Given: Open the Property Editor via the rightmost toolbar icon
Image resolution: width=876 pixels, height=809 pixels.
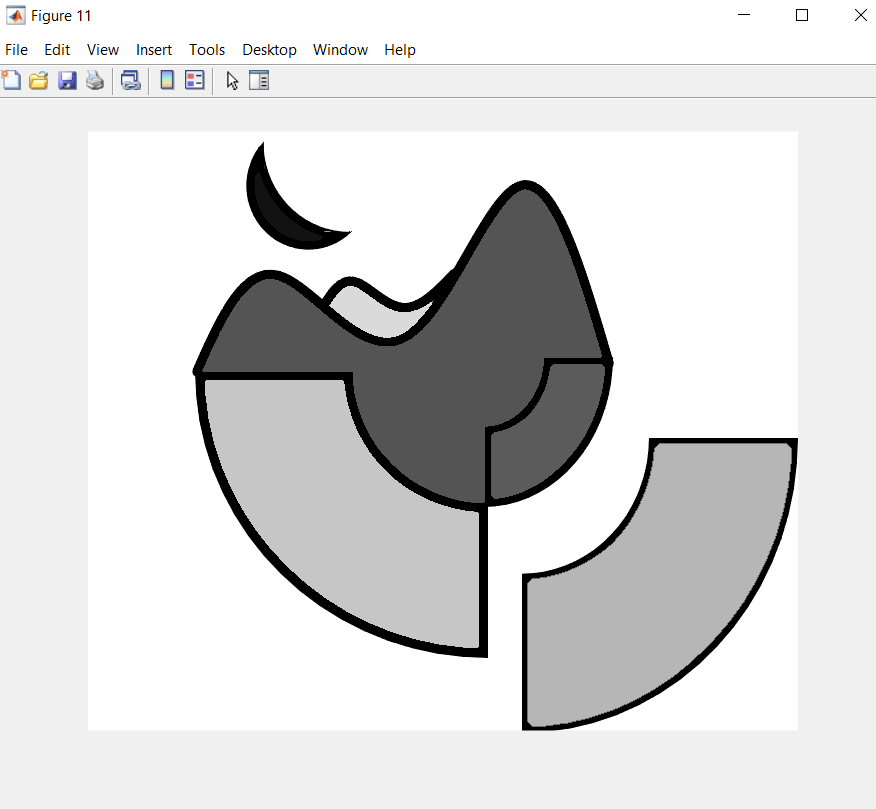Looking at the screenshot, I should tap(259, 80).
